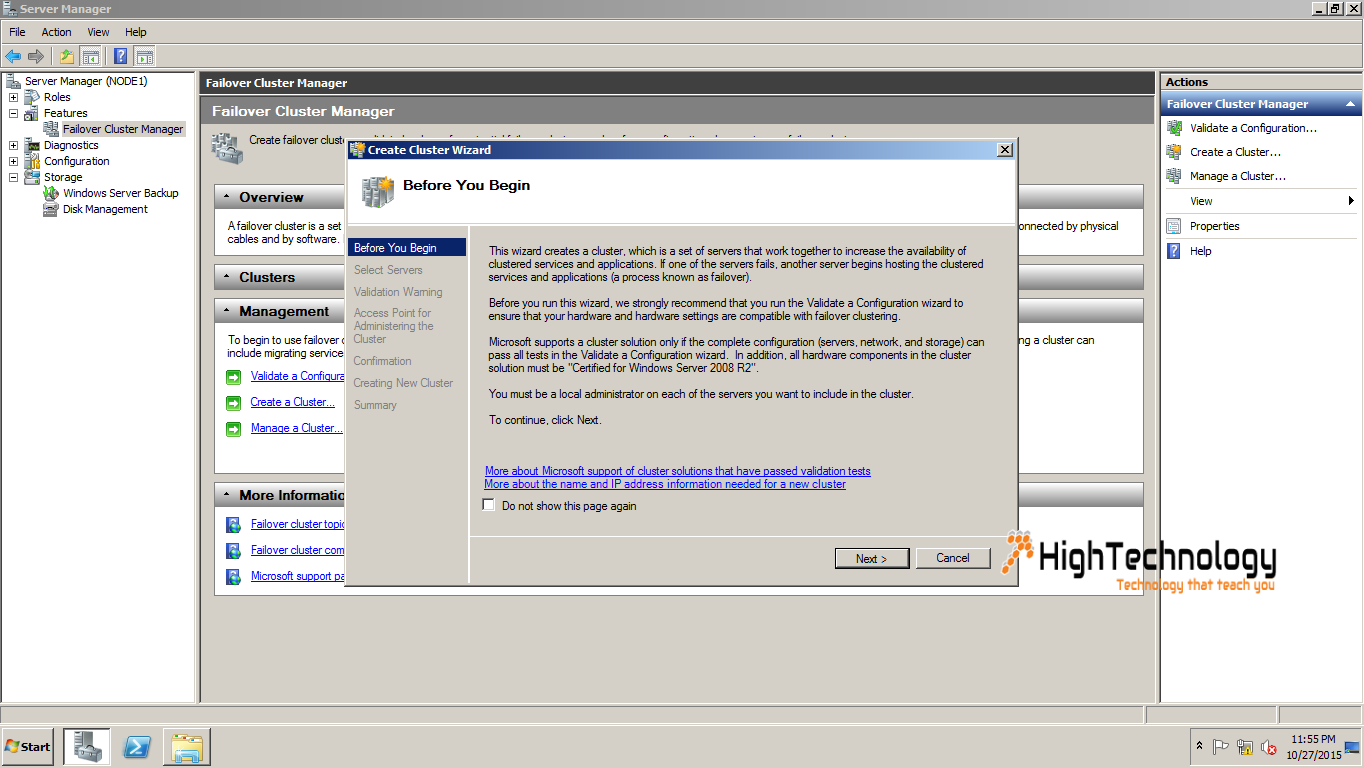Select Disk Management tree item text

tap(105, 209)
